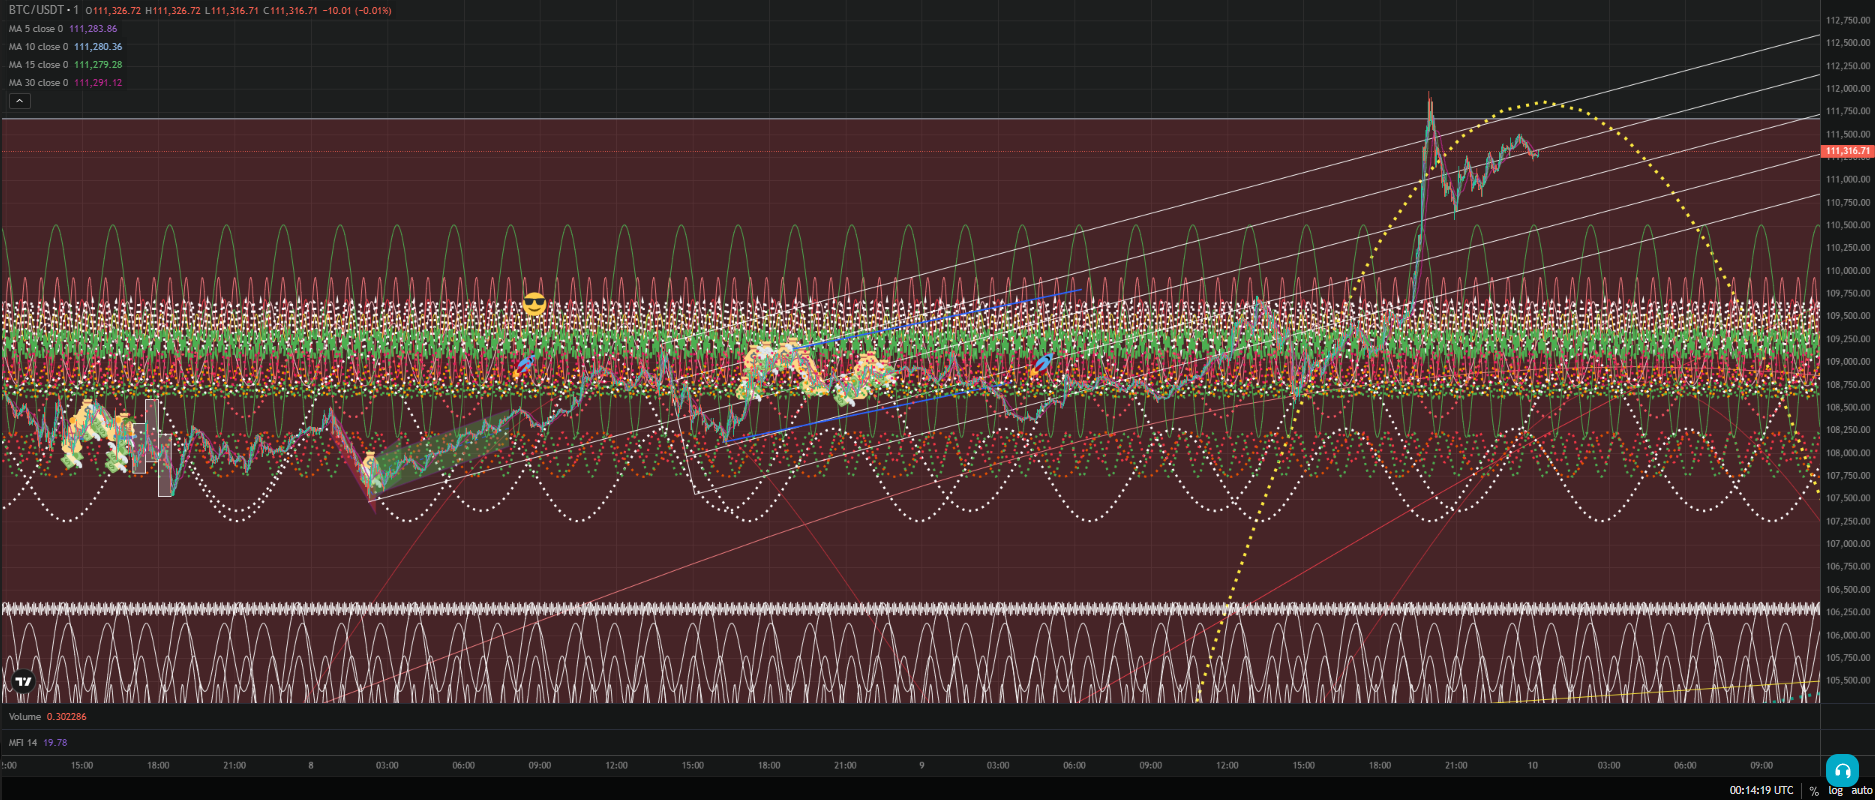Click the 108,000.00 price axis label
The width and height of the screenshot is (1875, 800).
point(1848,453)
